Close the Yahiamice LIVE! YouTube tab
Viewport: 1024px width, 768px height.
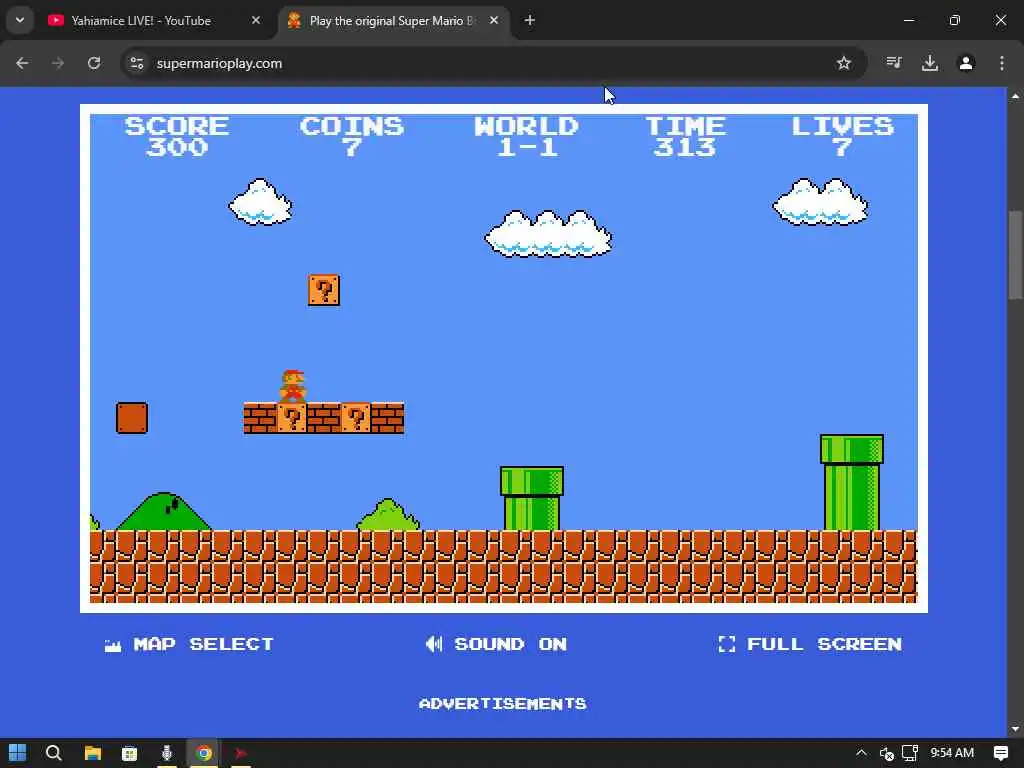[256, 20]
